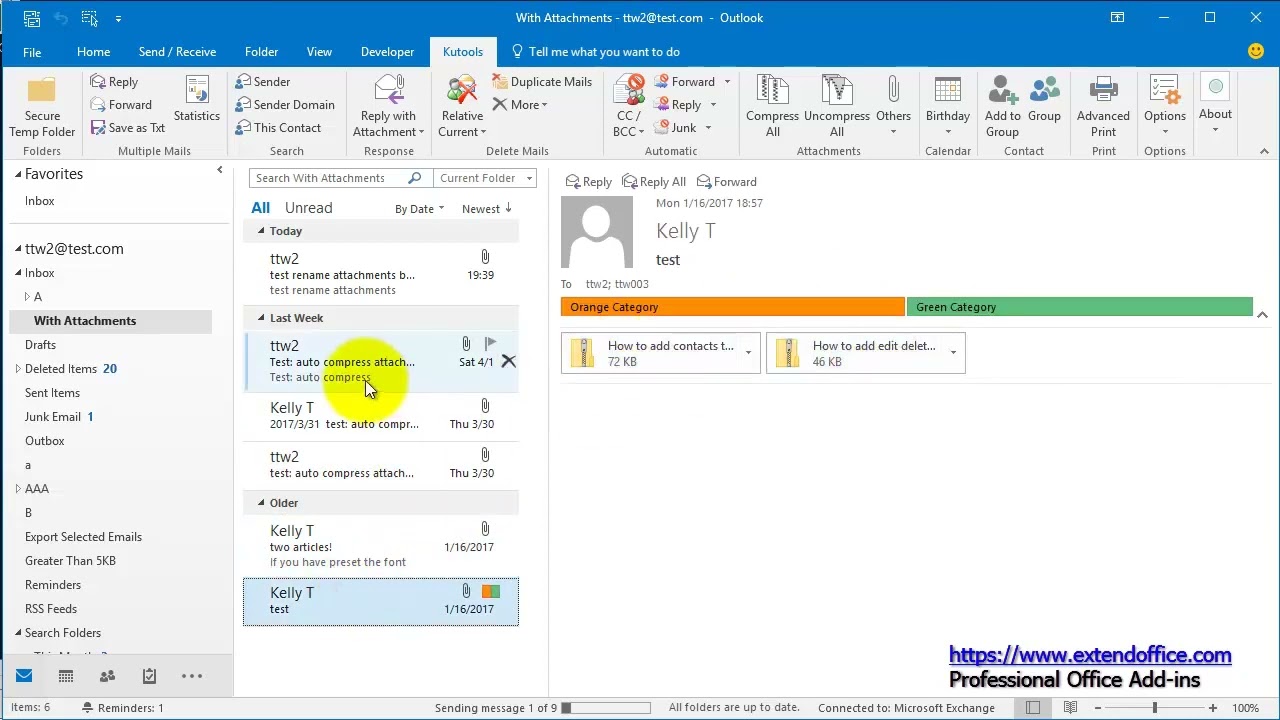1280x720 pixels.
Task: Click Forward in reading pane
Action: 726,182
